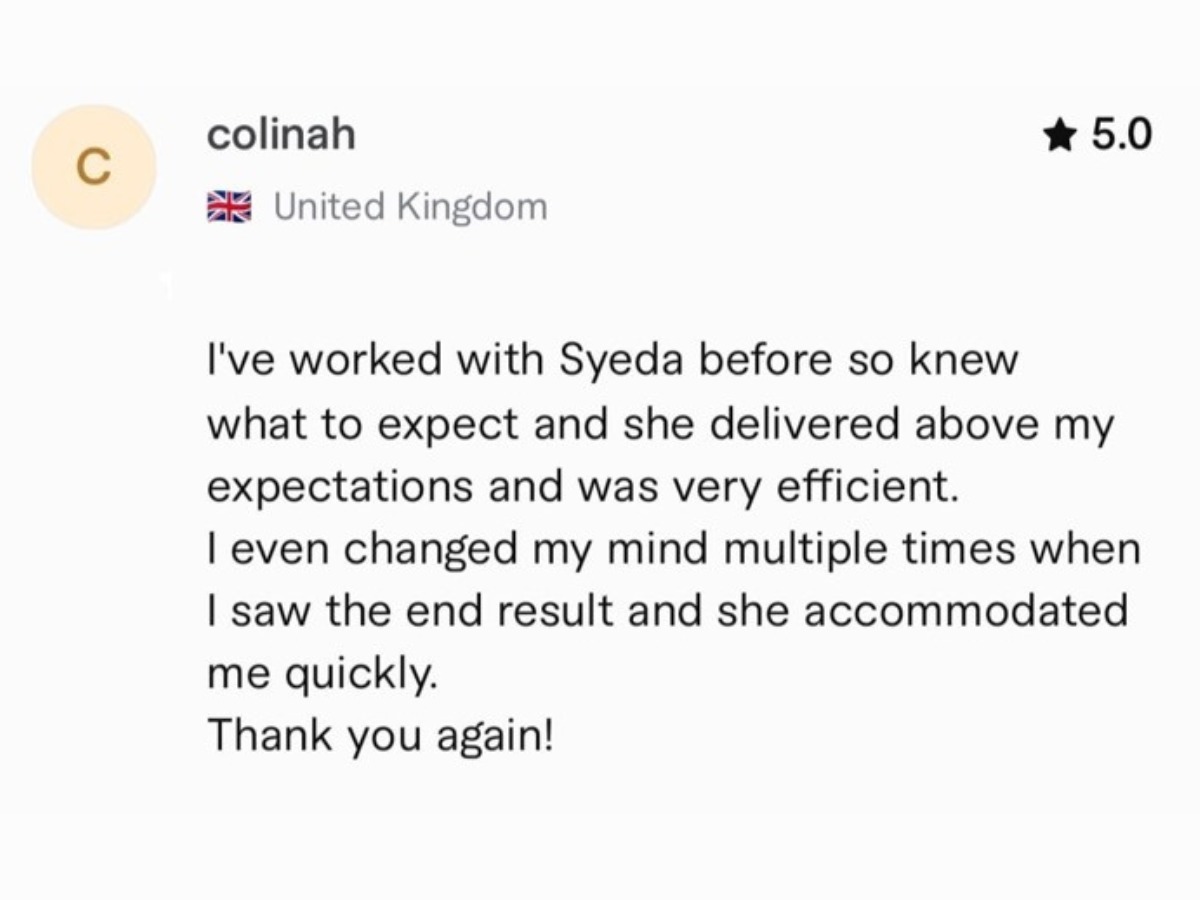This screenshot has width=1200, height=900.
Task: Click the line starting "what to expect"
Action: pos(659,424)
